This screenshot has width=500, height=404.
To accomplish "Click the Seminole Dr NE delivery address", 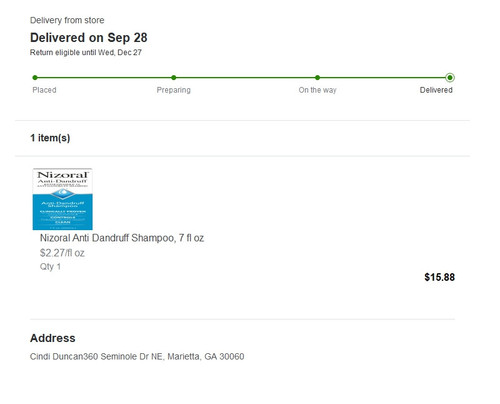I will (137, 357).
